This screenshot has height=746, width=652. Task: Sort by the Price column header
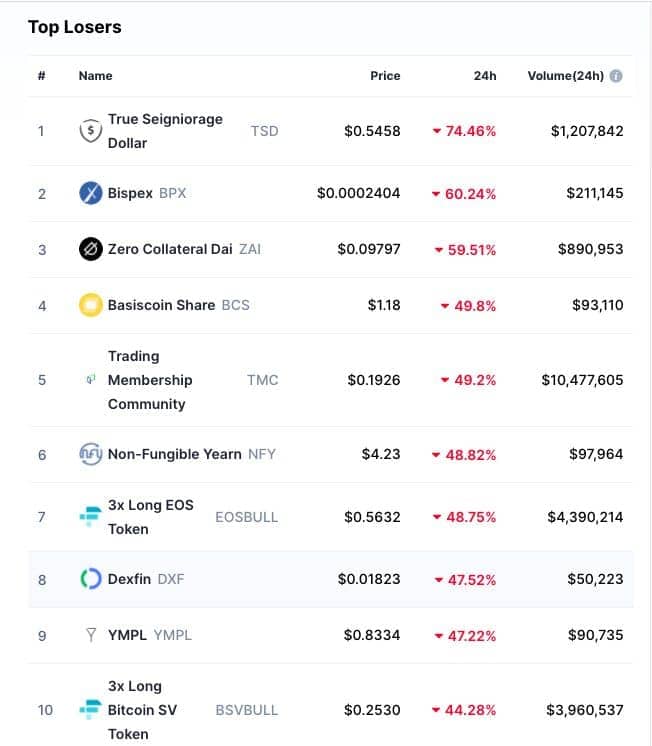pos(385,76)
